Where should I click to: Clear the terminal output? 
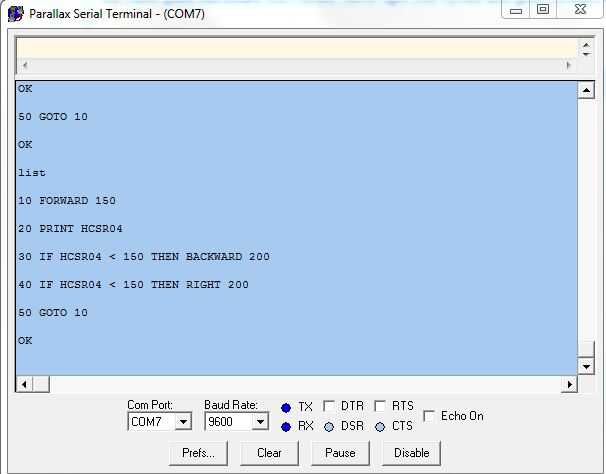(x=269, y=453)
